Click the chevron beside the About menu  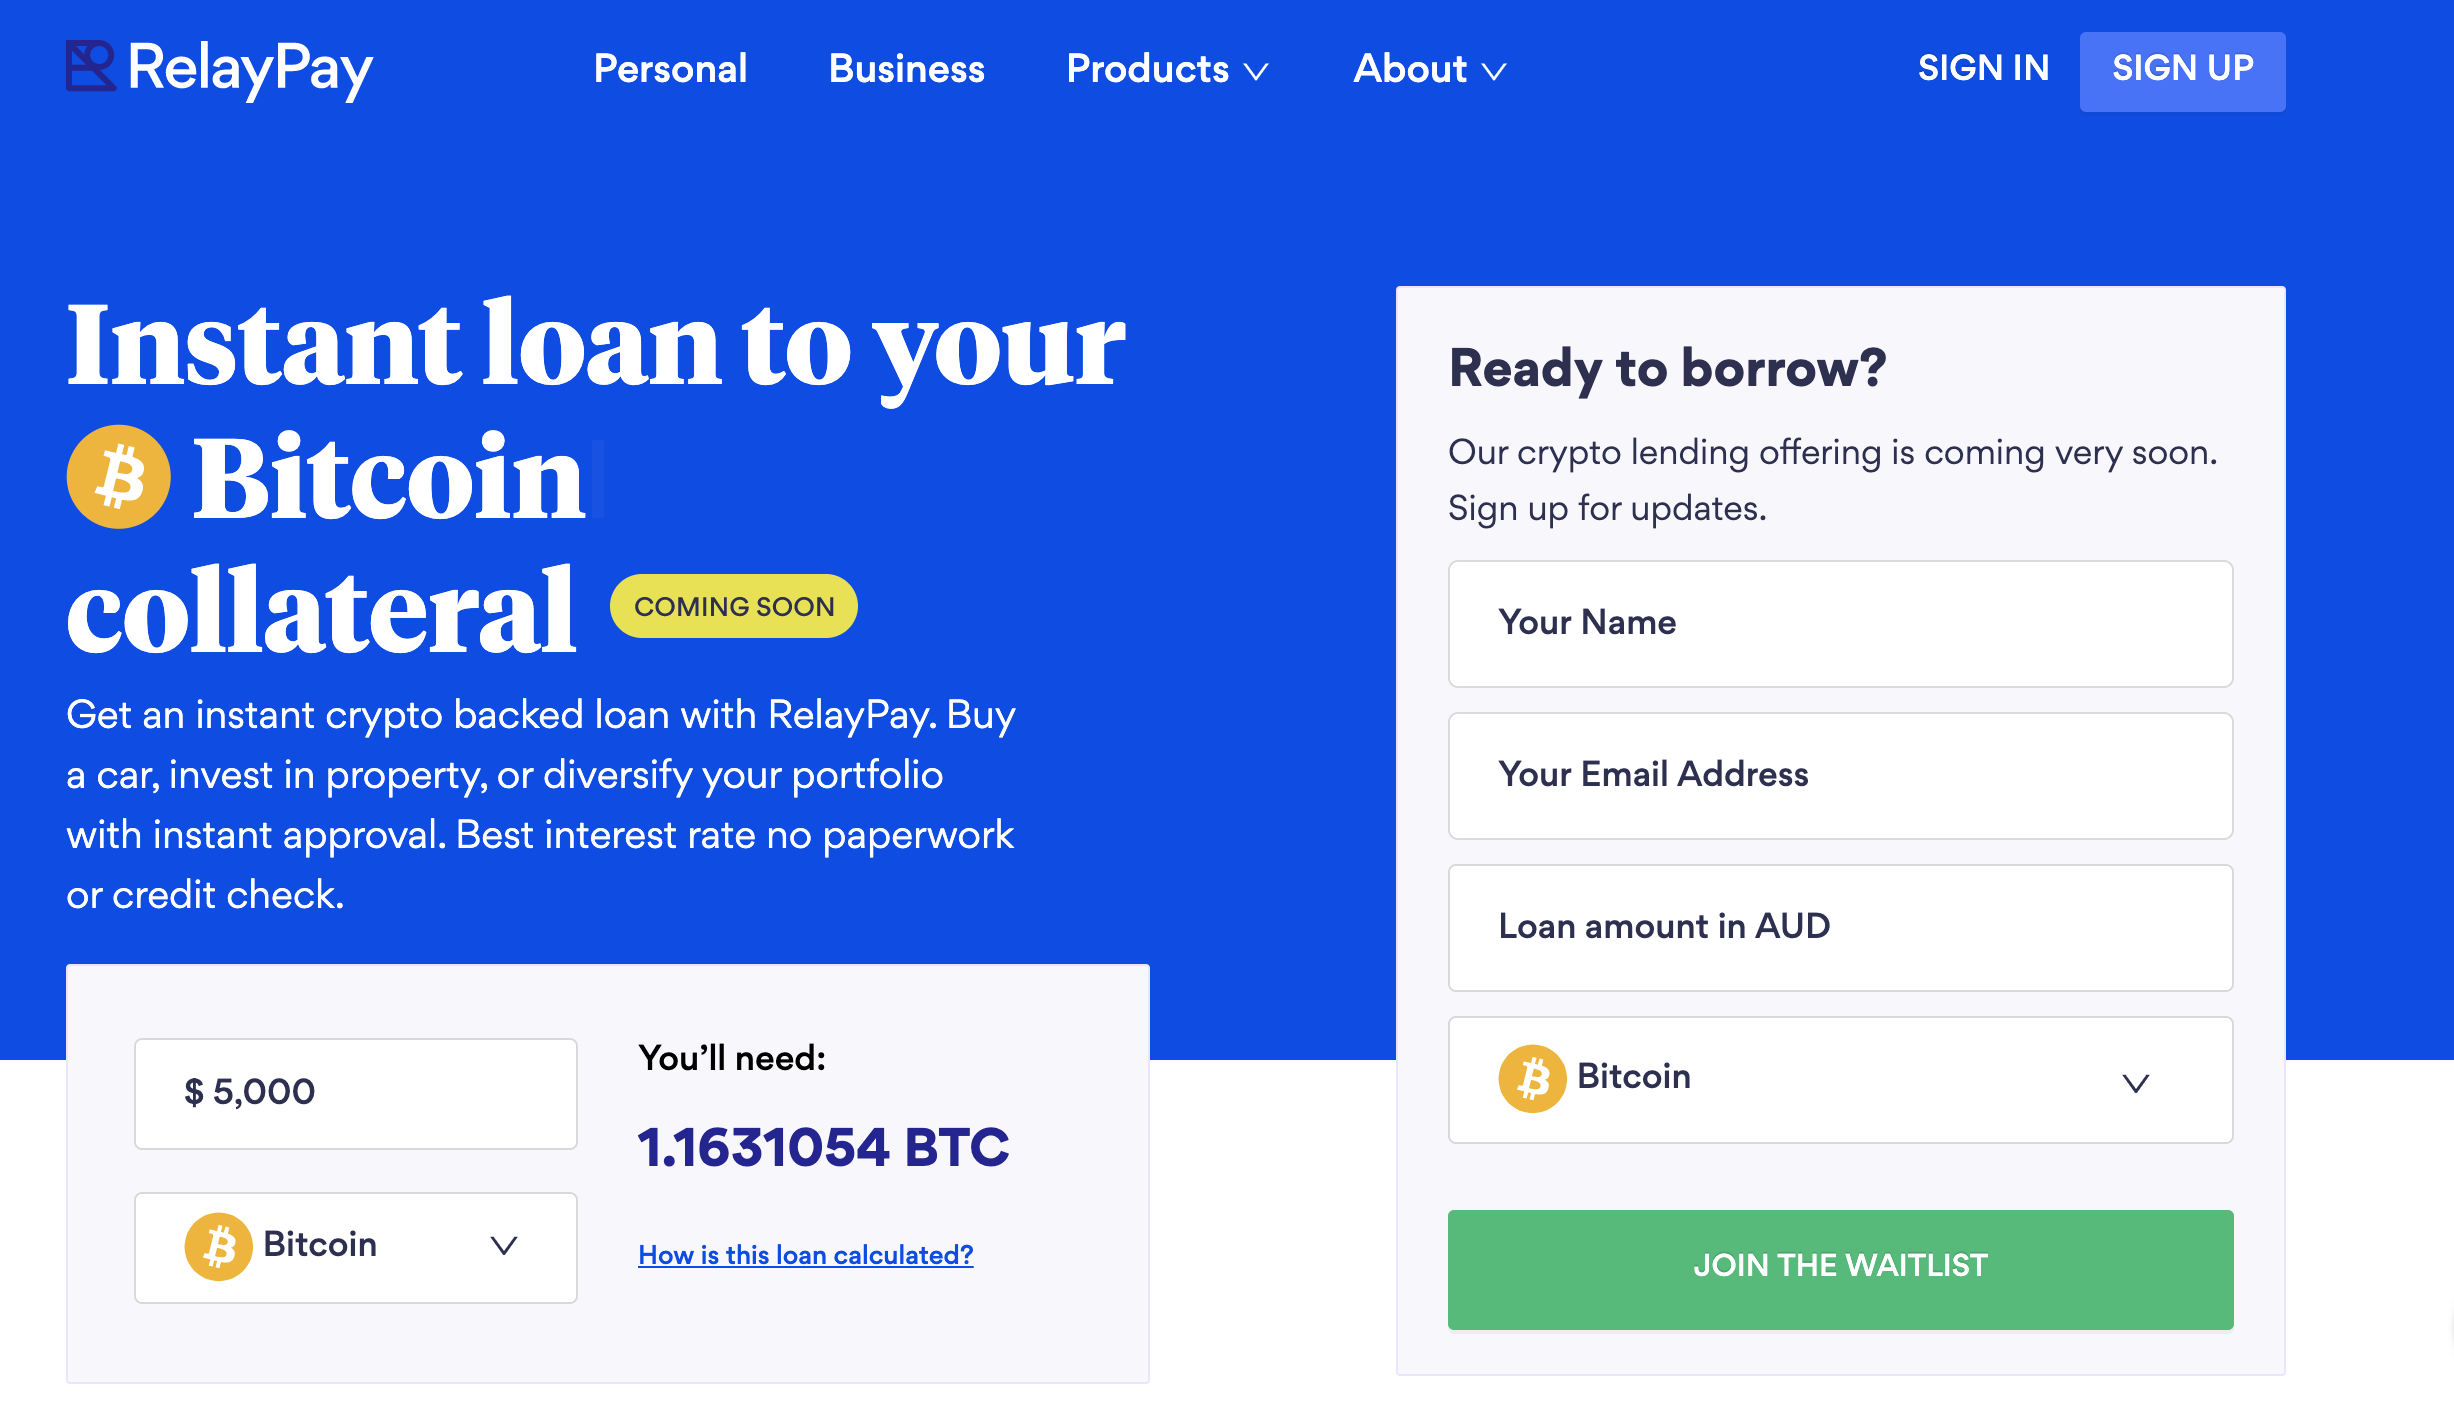click(1495, 72)
